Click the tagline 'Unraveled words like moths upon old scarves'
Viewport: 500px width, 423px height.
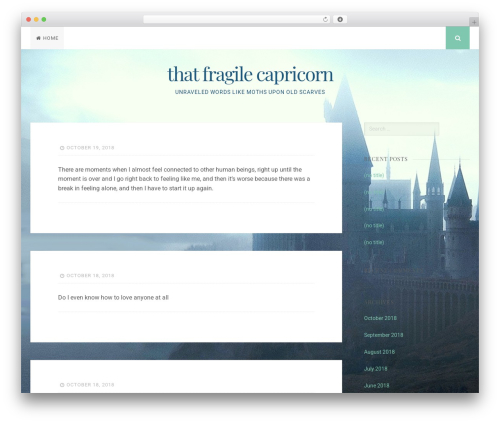tap(250, 92)
